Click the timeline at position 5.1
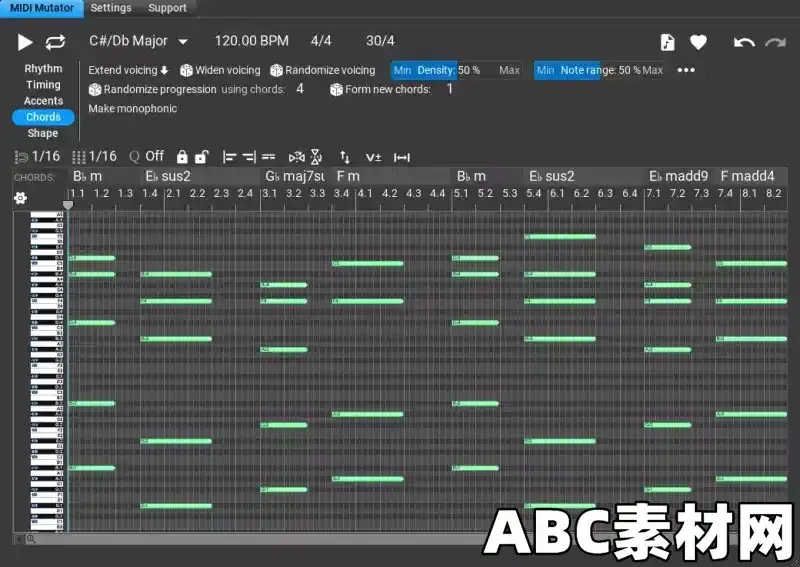Viewport: 800px width, 567px height. [461, 193]
